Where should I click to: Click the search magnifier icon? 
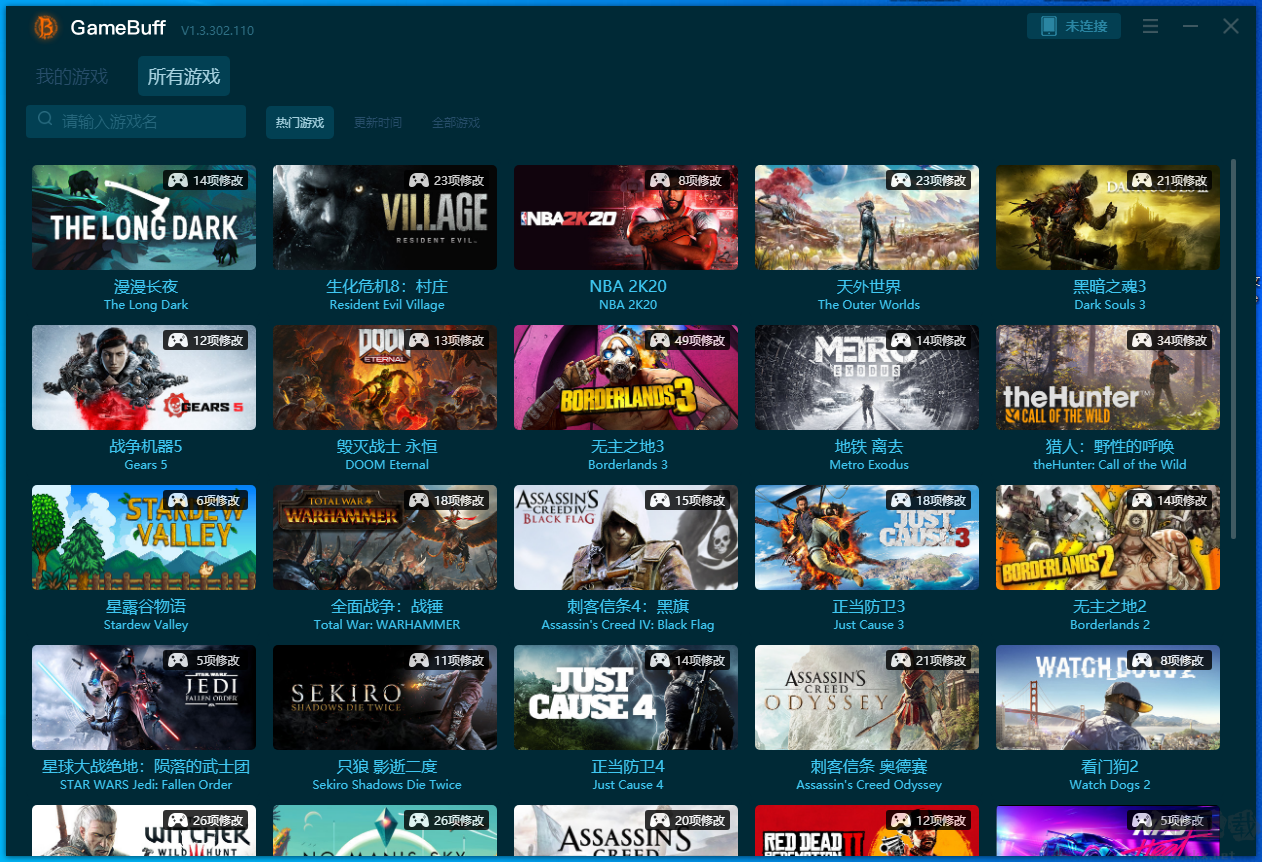[x=45, y=119]
